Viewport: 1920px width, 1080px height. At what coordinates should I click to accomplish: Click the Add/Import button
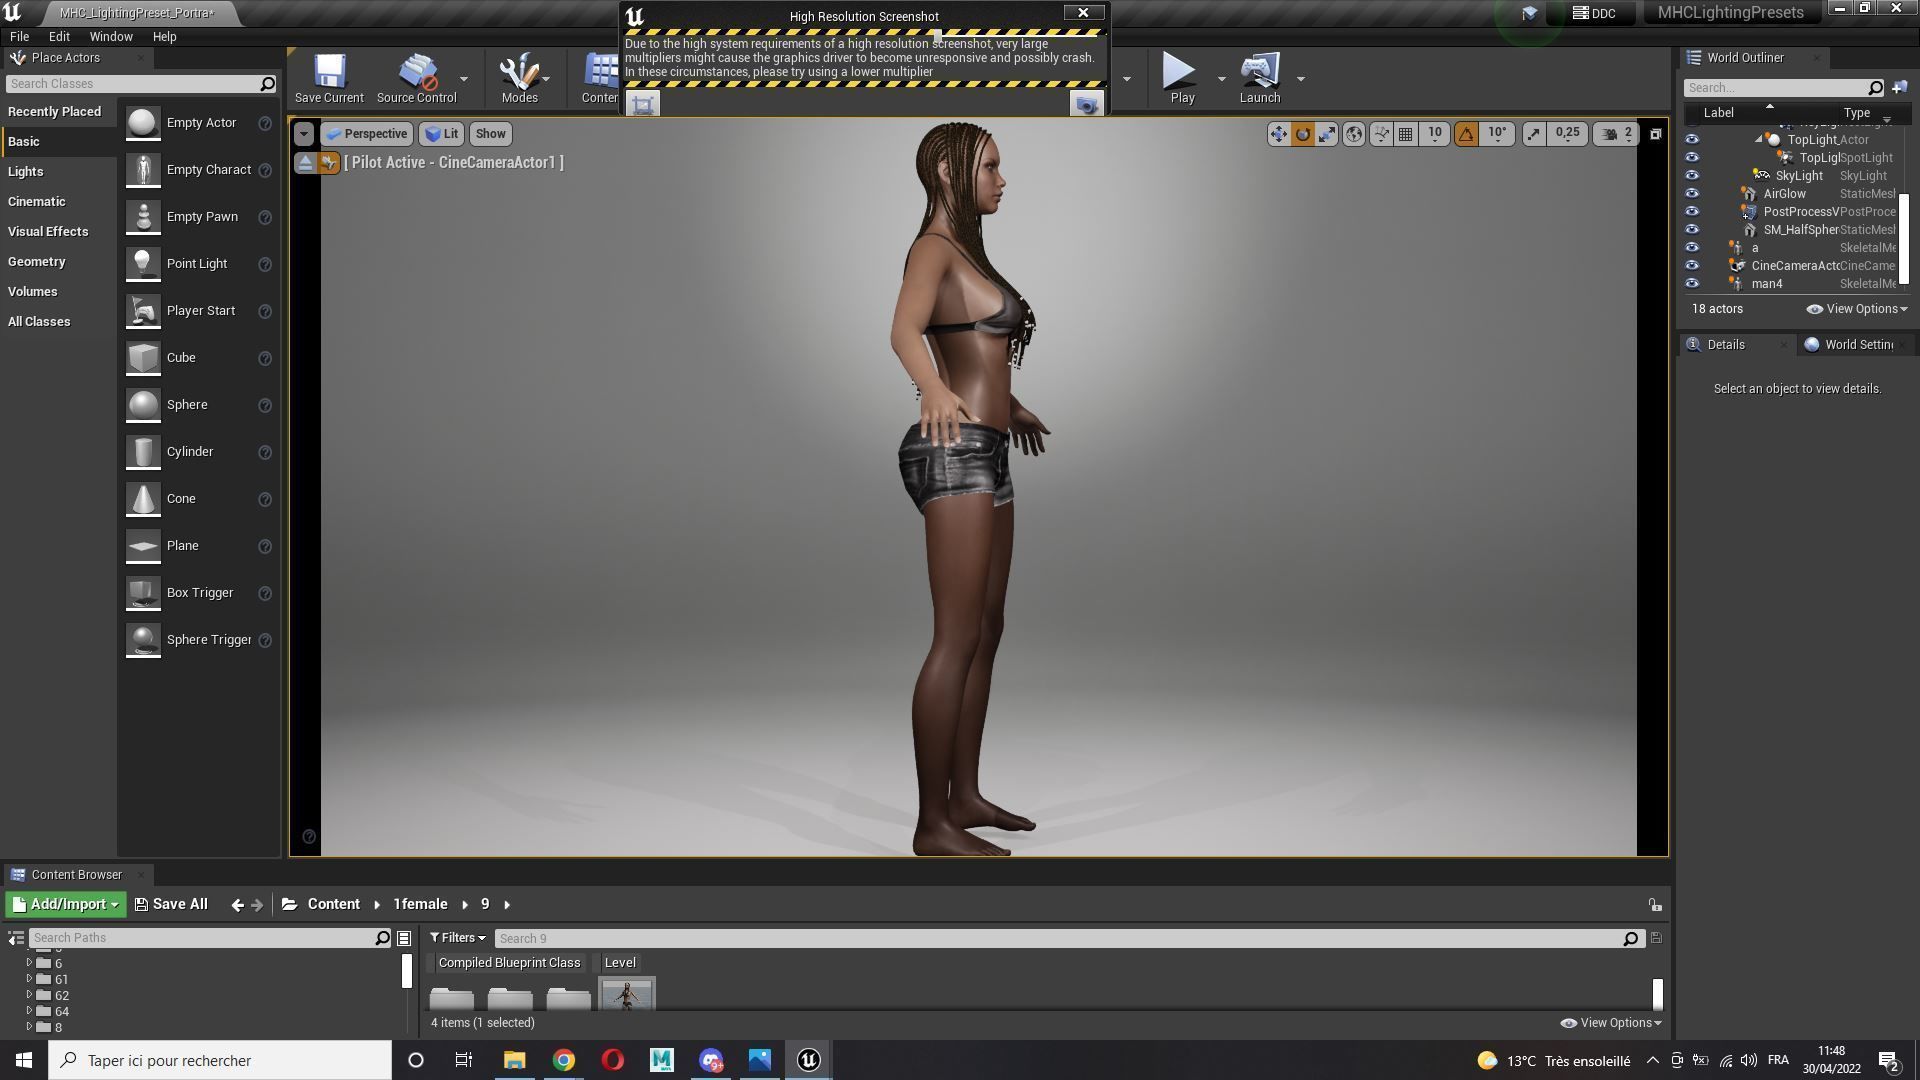(x=66, y=905)
